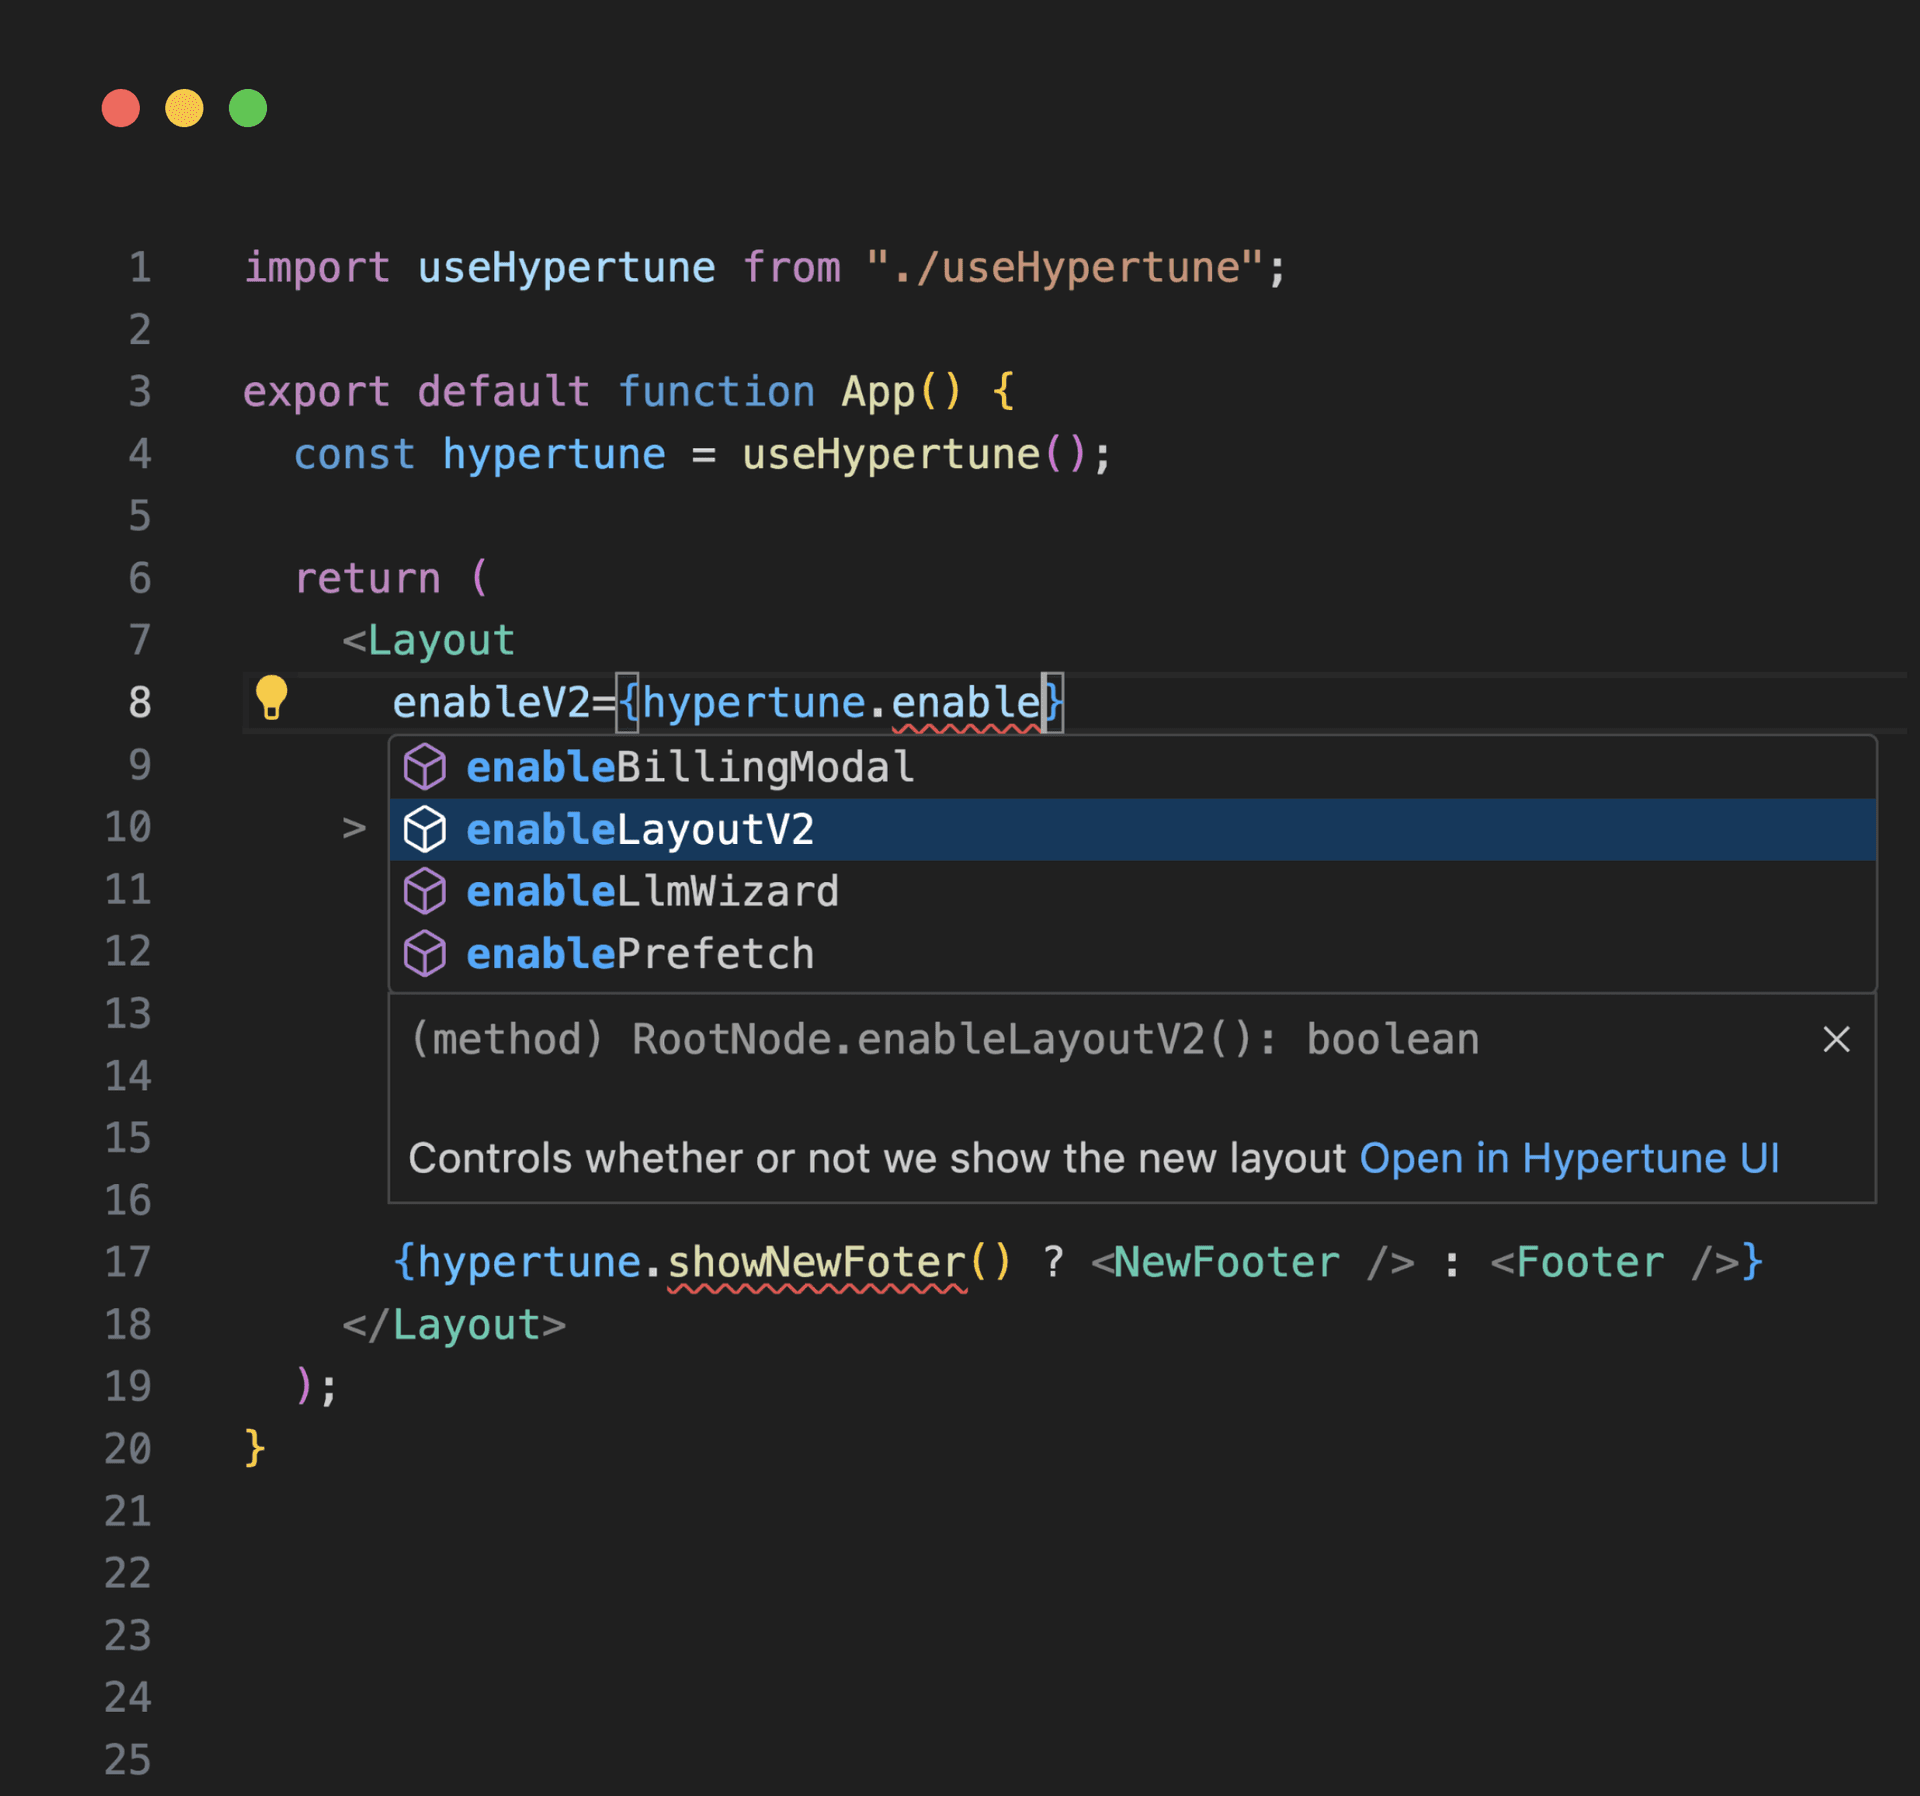Screen dimensions: 1920x1796
Task: Click the yellow traffic light button
Action: coord(184,107)
